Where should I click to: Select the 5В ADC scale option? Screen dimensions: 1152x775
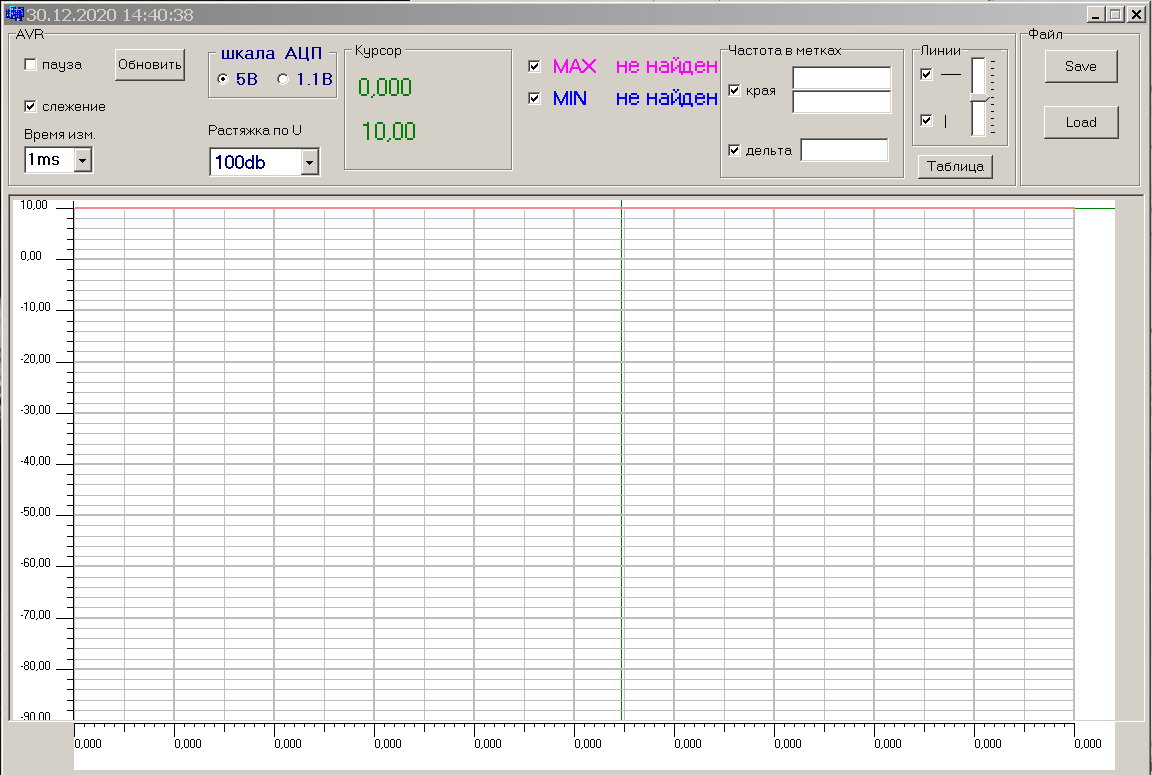click(x=222, y=80)
